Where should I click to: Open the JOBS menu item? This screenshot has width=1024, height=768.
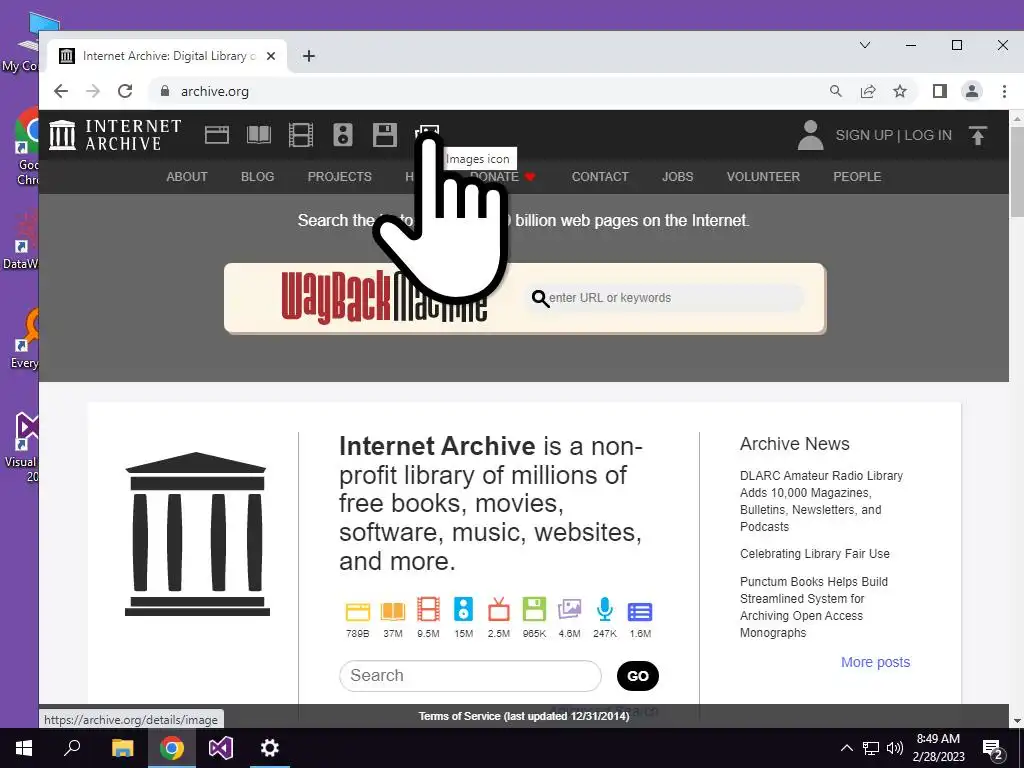(x=677, y=176)
